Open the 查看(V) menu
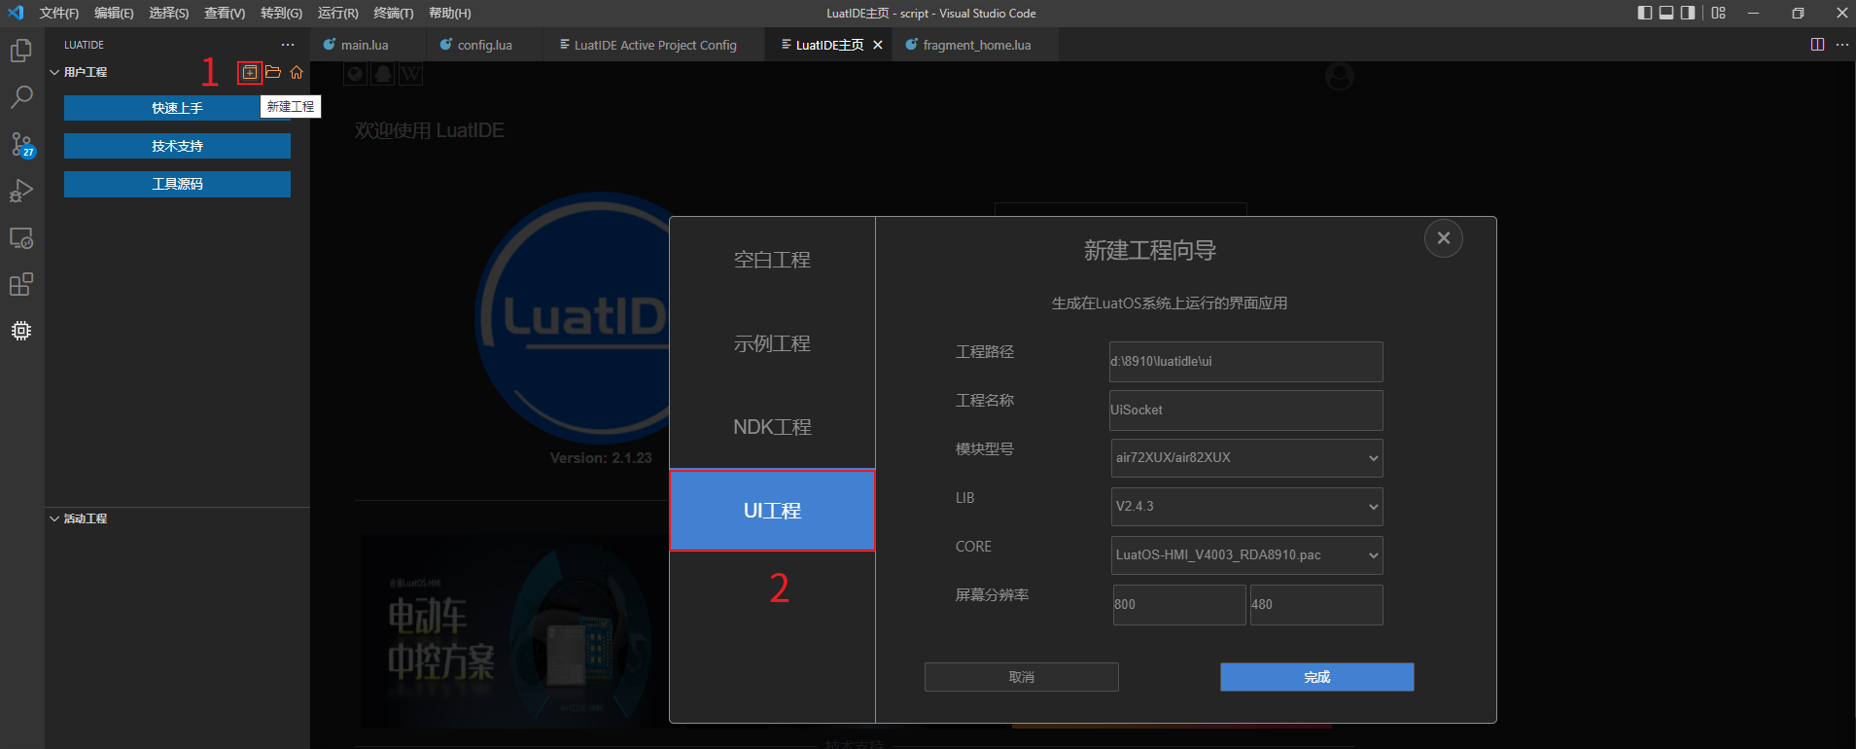The height and width of the screenshot is (749, 1856). 225,13
